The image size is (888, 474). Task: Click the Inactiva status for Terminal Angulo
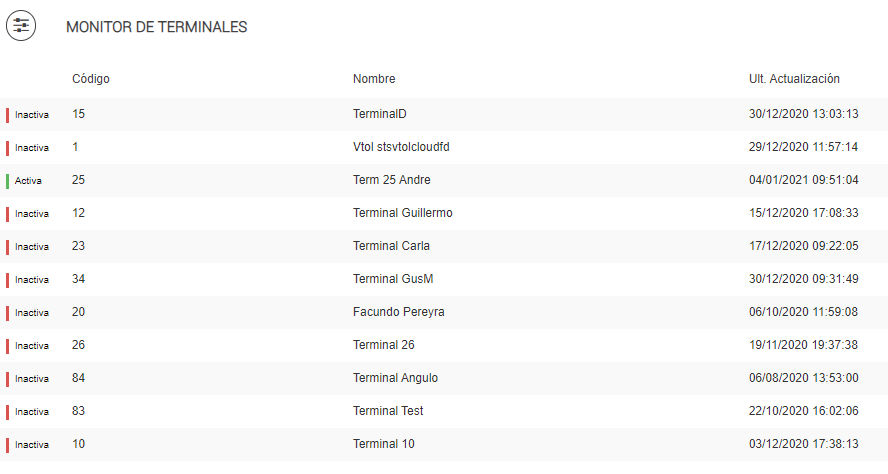click(x=30, y=379)
